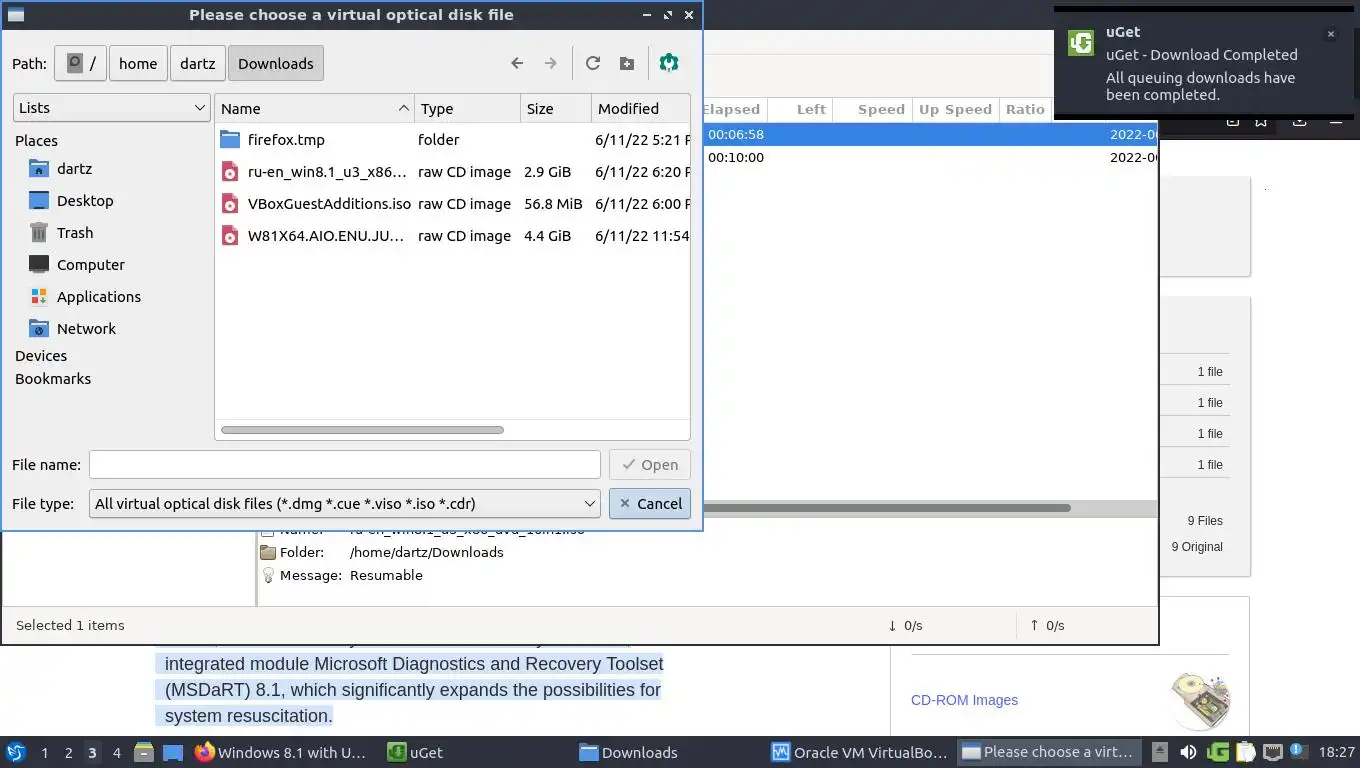Click the uGet notification icon
1360x768 pixels.
point(1081,43)
